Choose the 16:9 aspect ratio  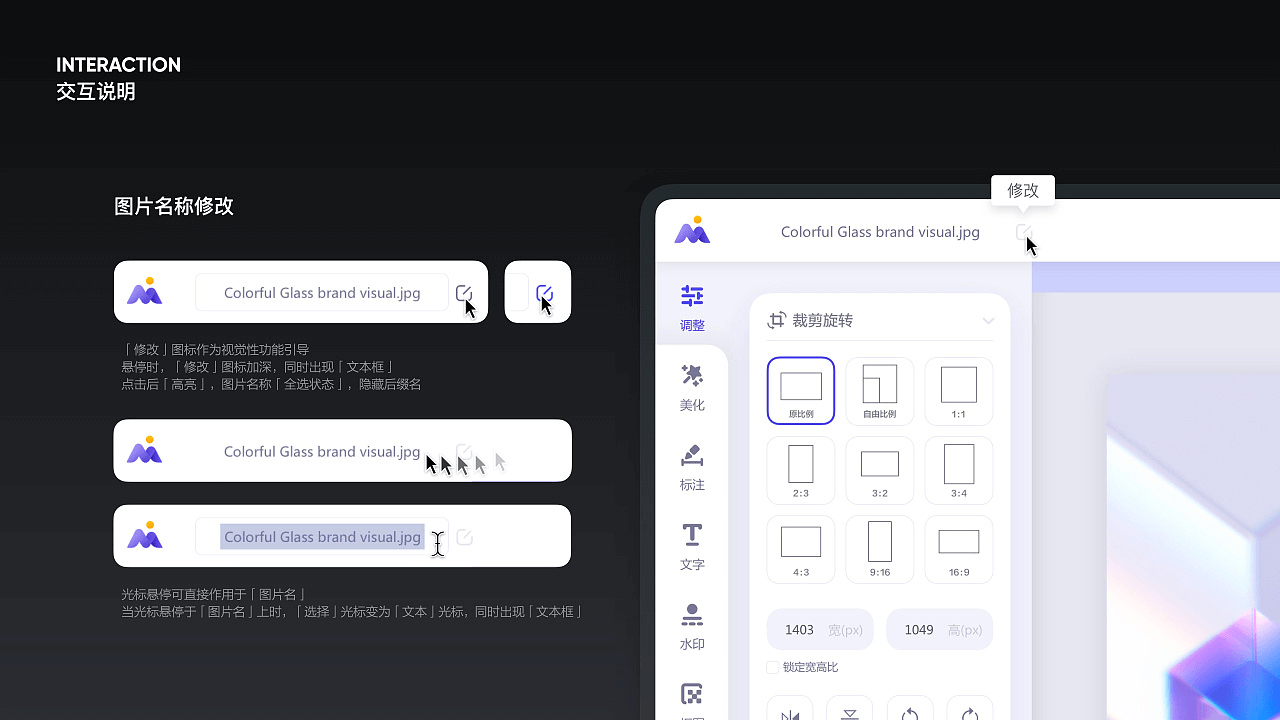click(959, 549)
